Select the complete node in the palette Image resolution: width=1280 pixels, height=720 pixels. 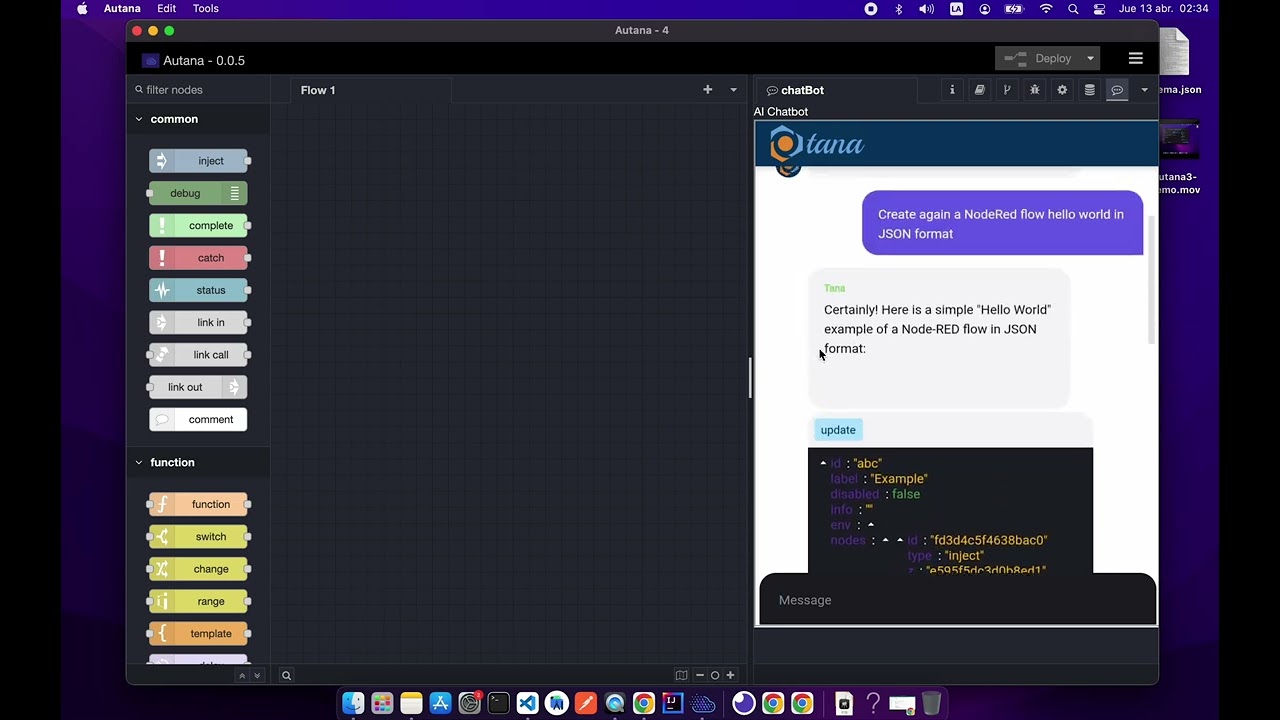(198, 226)
